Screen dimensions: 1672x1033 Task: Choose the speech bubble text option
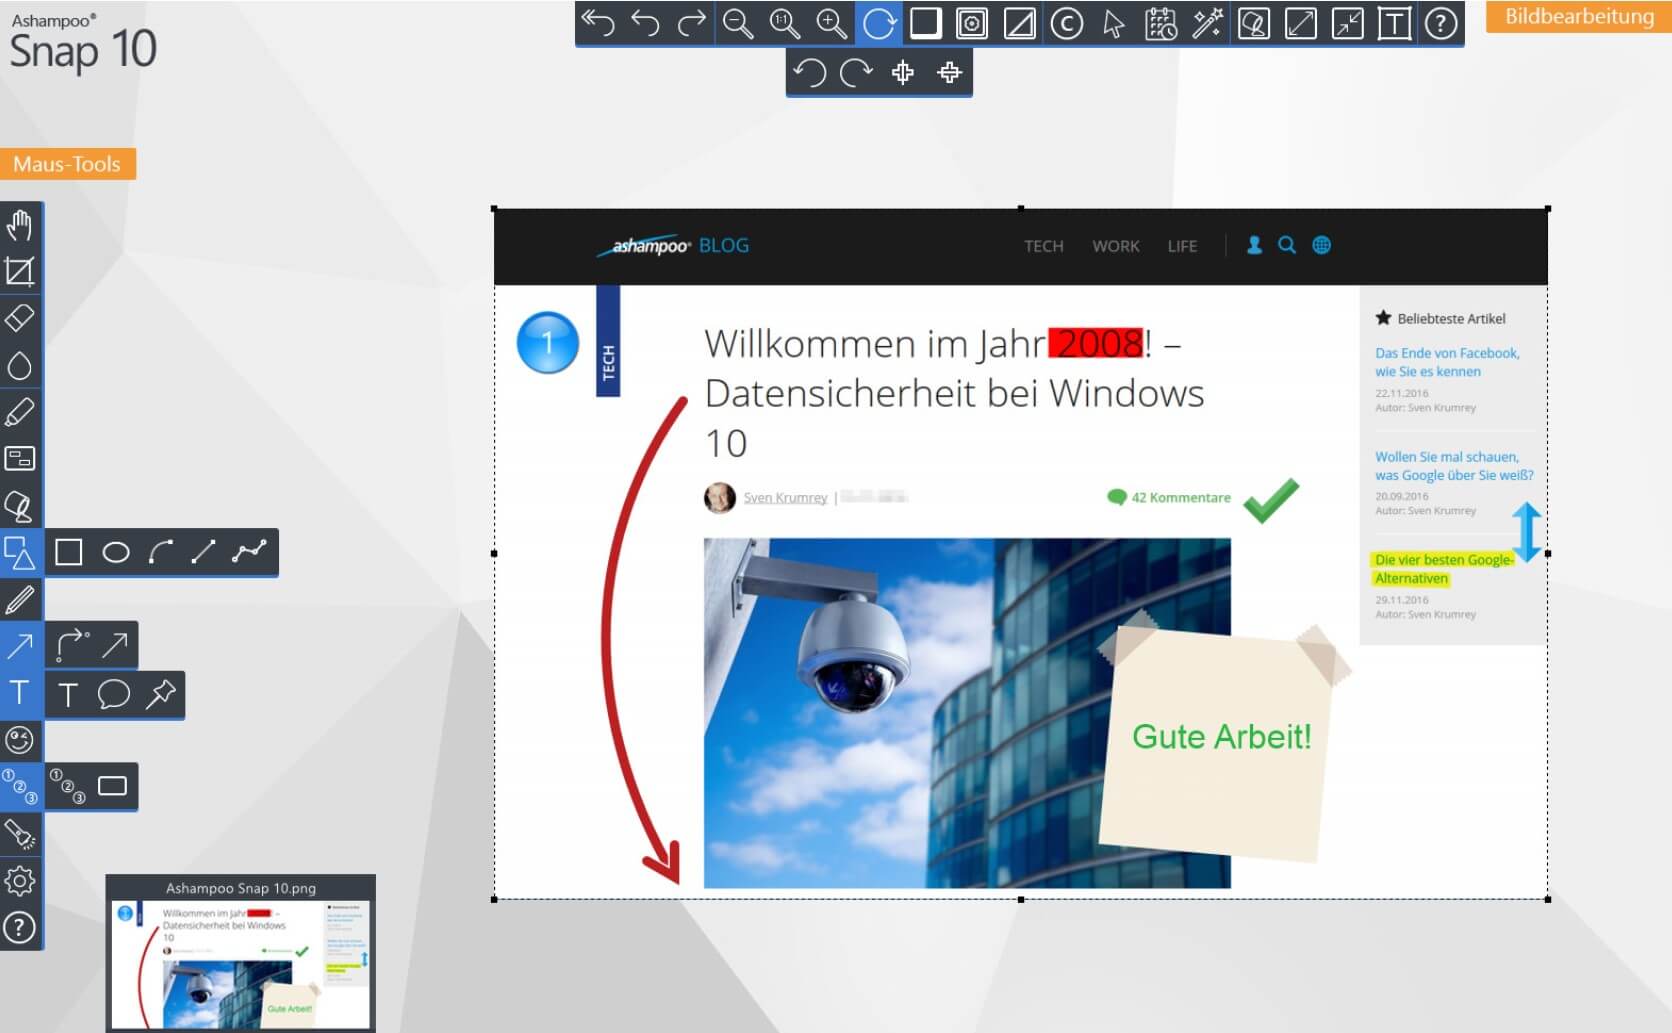pos(114,694)
